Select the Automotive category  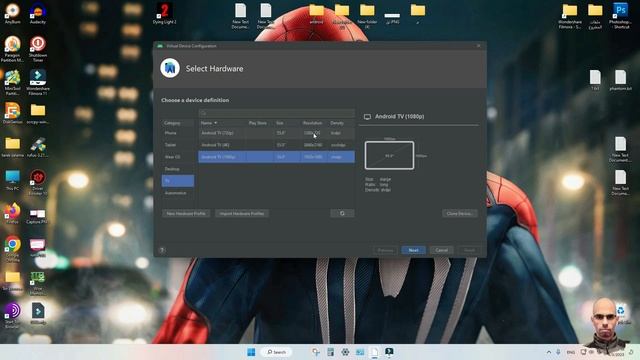(178, 193)
